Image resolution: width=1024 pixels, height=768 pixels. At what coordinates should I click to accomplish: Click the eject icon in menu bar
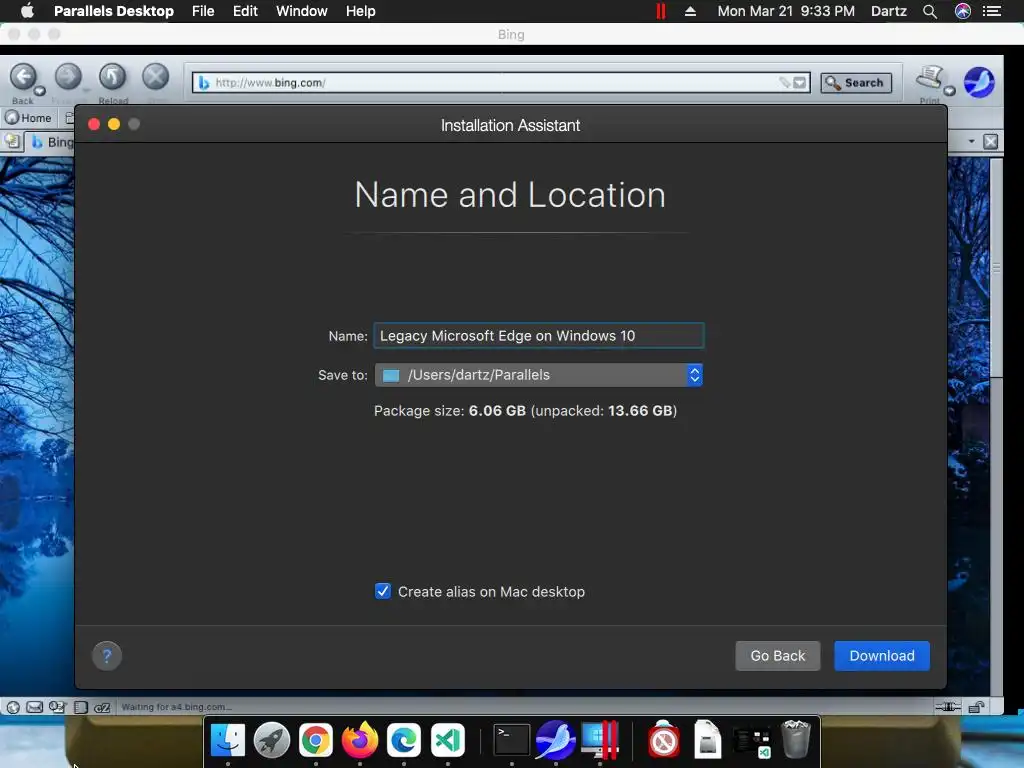click(x=690, y=11)
